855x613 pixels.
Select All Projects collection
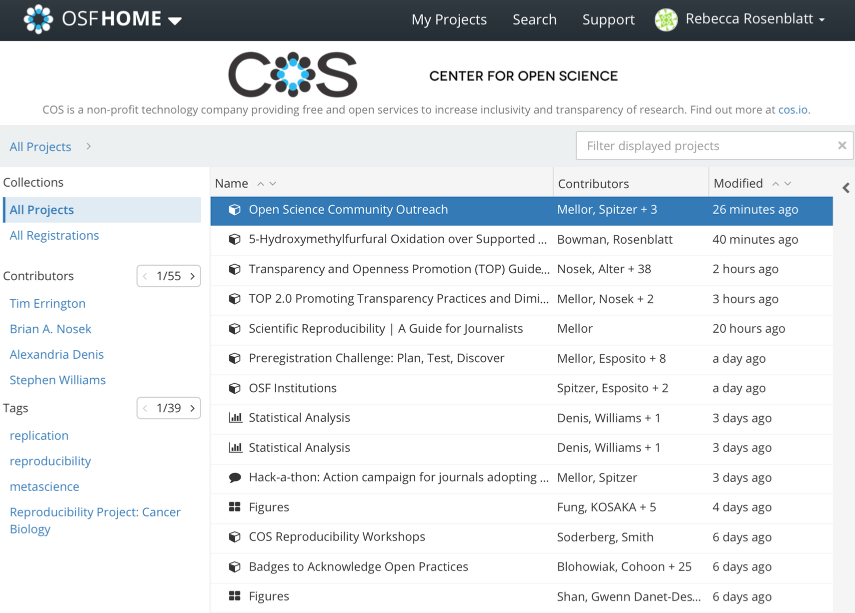(x=102, y=210)
